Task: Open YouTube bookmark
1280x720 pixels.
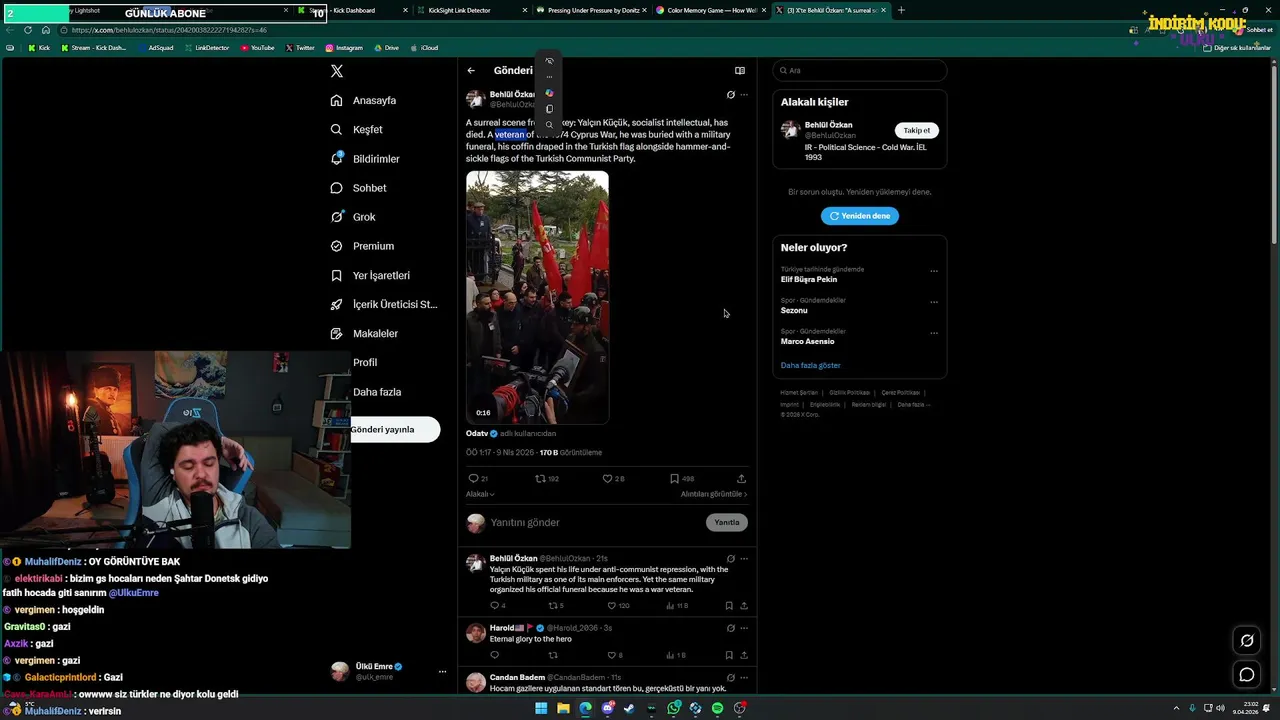Action: click(257, 48)
